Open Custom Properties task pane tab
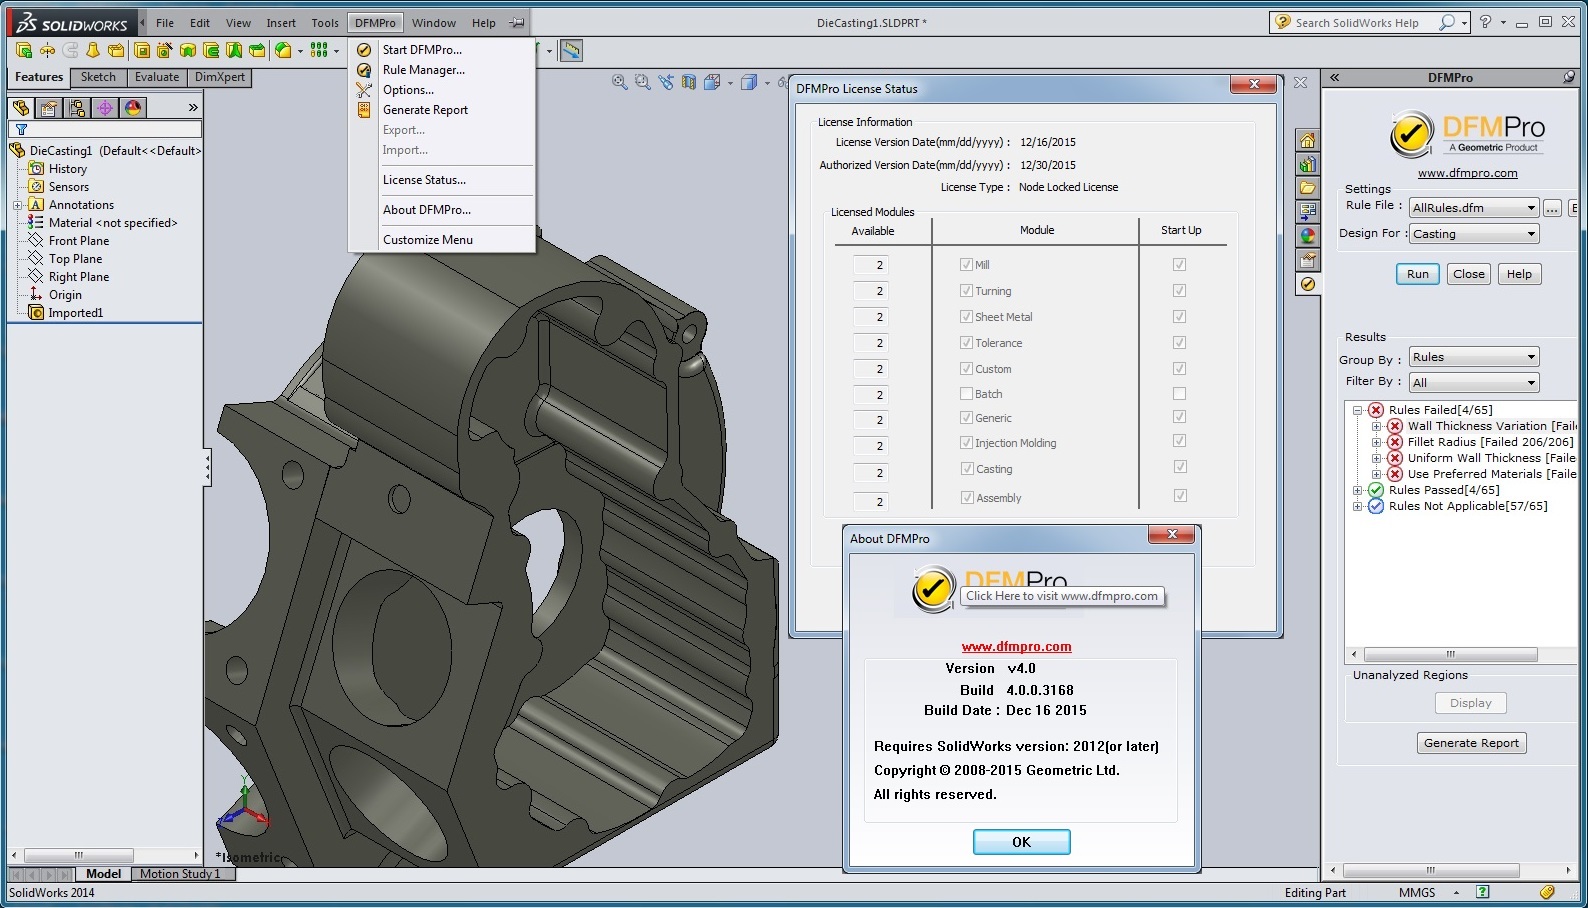 [1307, 260]
